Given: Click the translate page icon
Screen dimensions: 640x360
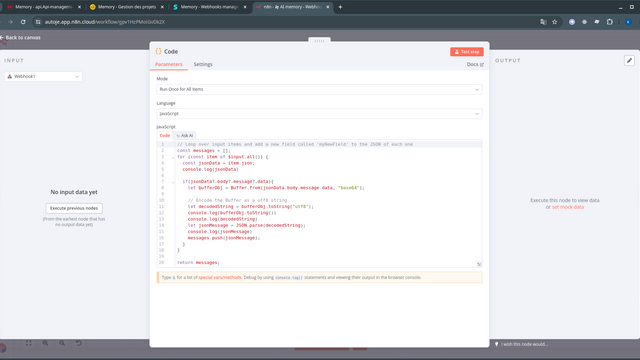Looking at the screenshot, I should point(543,22).
